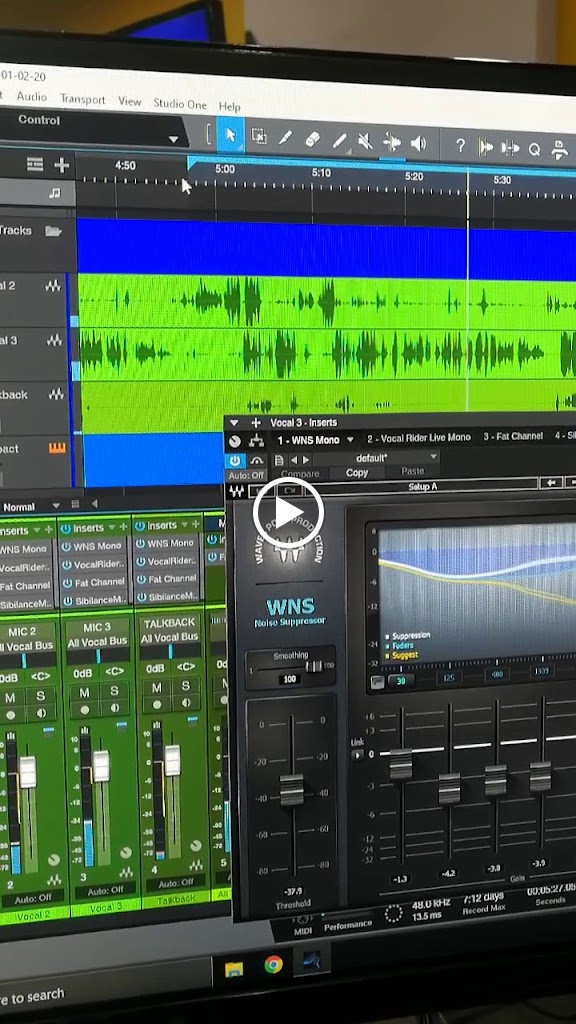Click the Paste button in plugin header
576x1024 pixels.
point(412,471)
